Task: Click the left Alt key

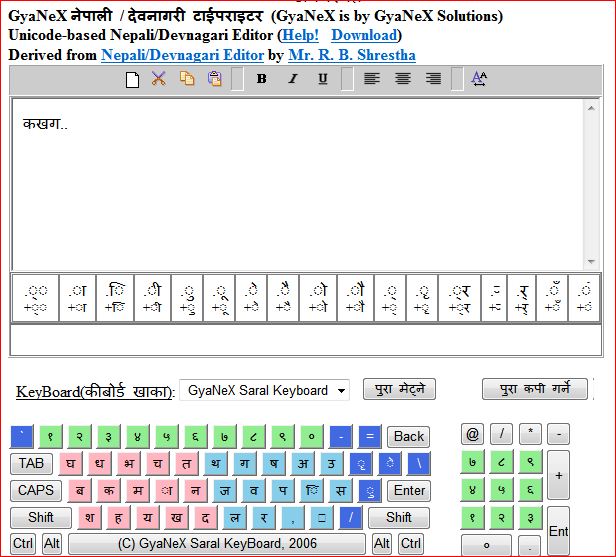Action: (52, 544)
